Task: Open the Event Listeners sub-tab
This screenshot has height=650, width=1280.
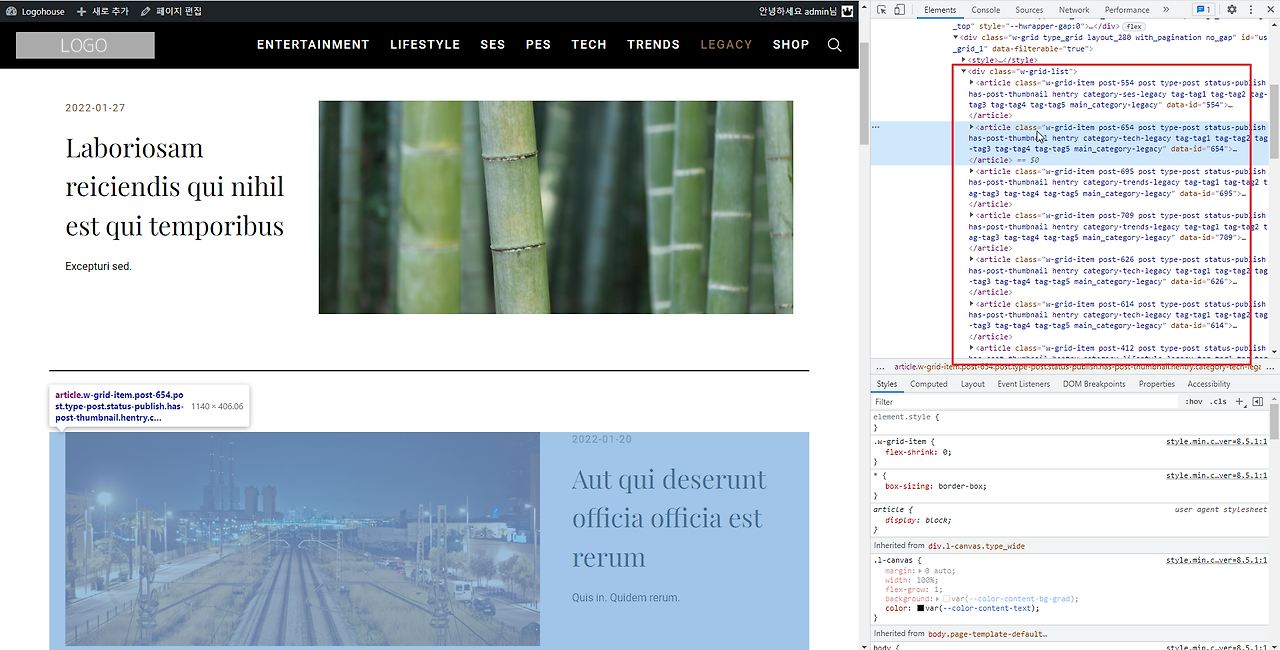Action: [x=1024, y=384]
